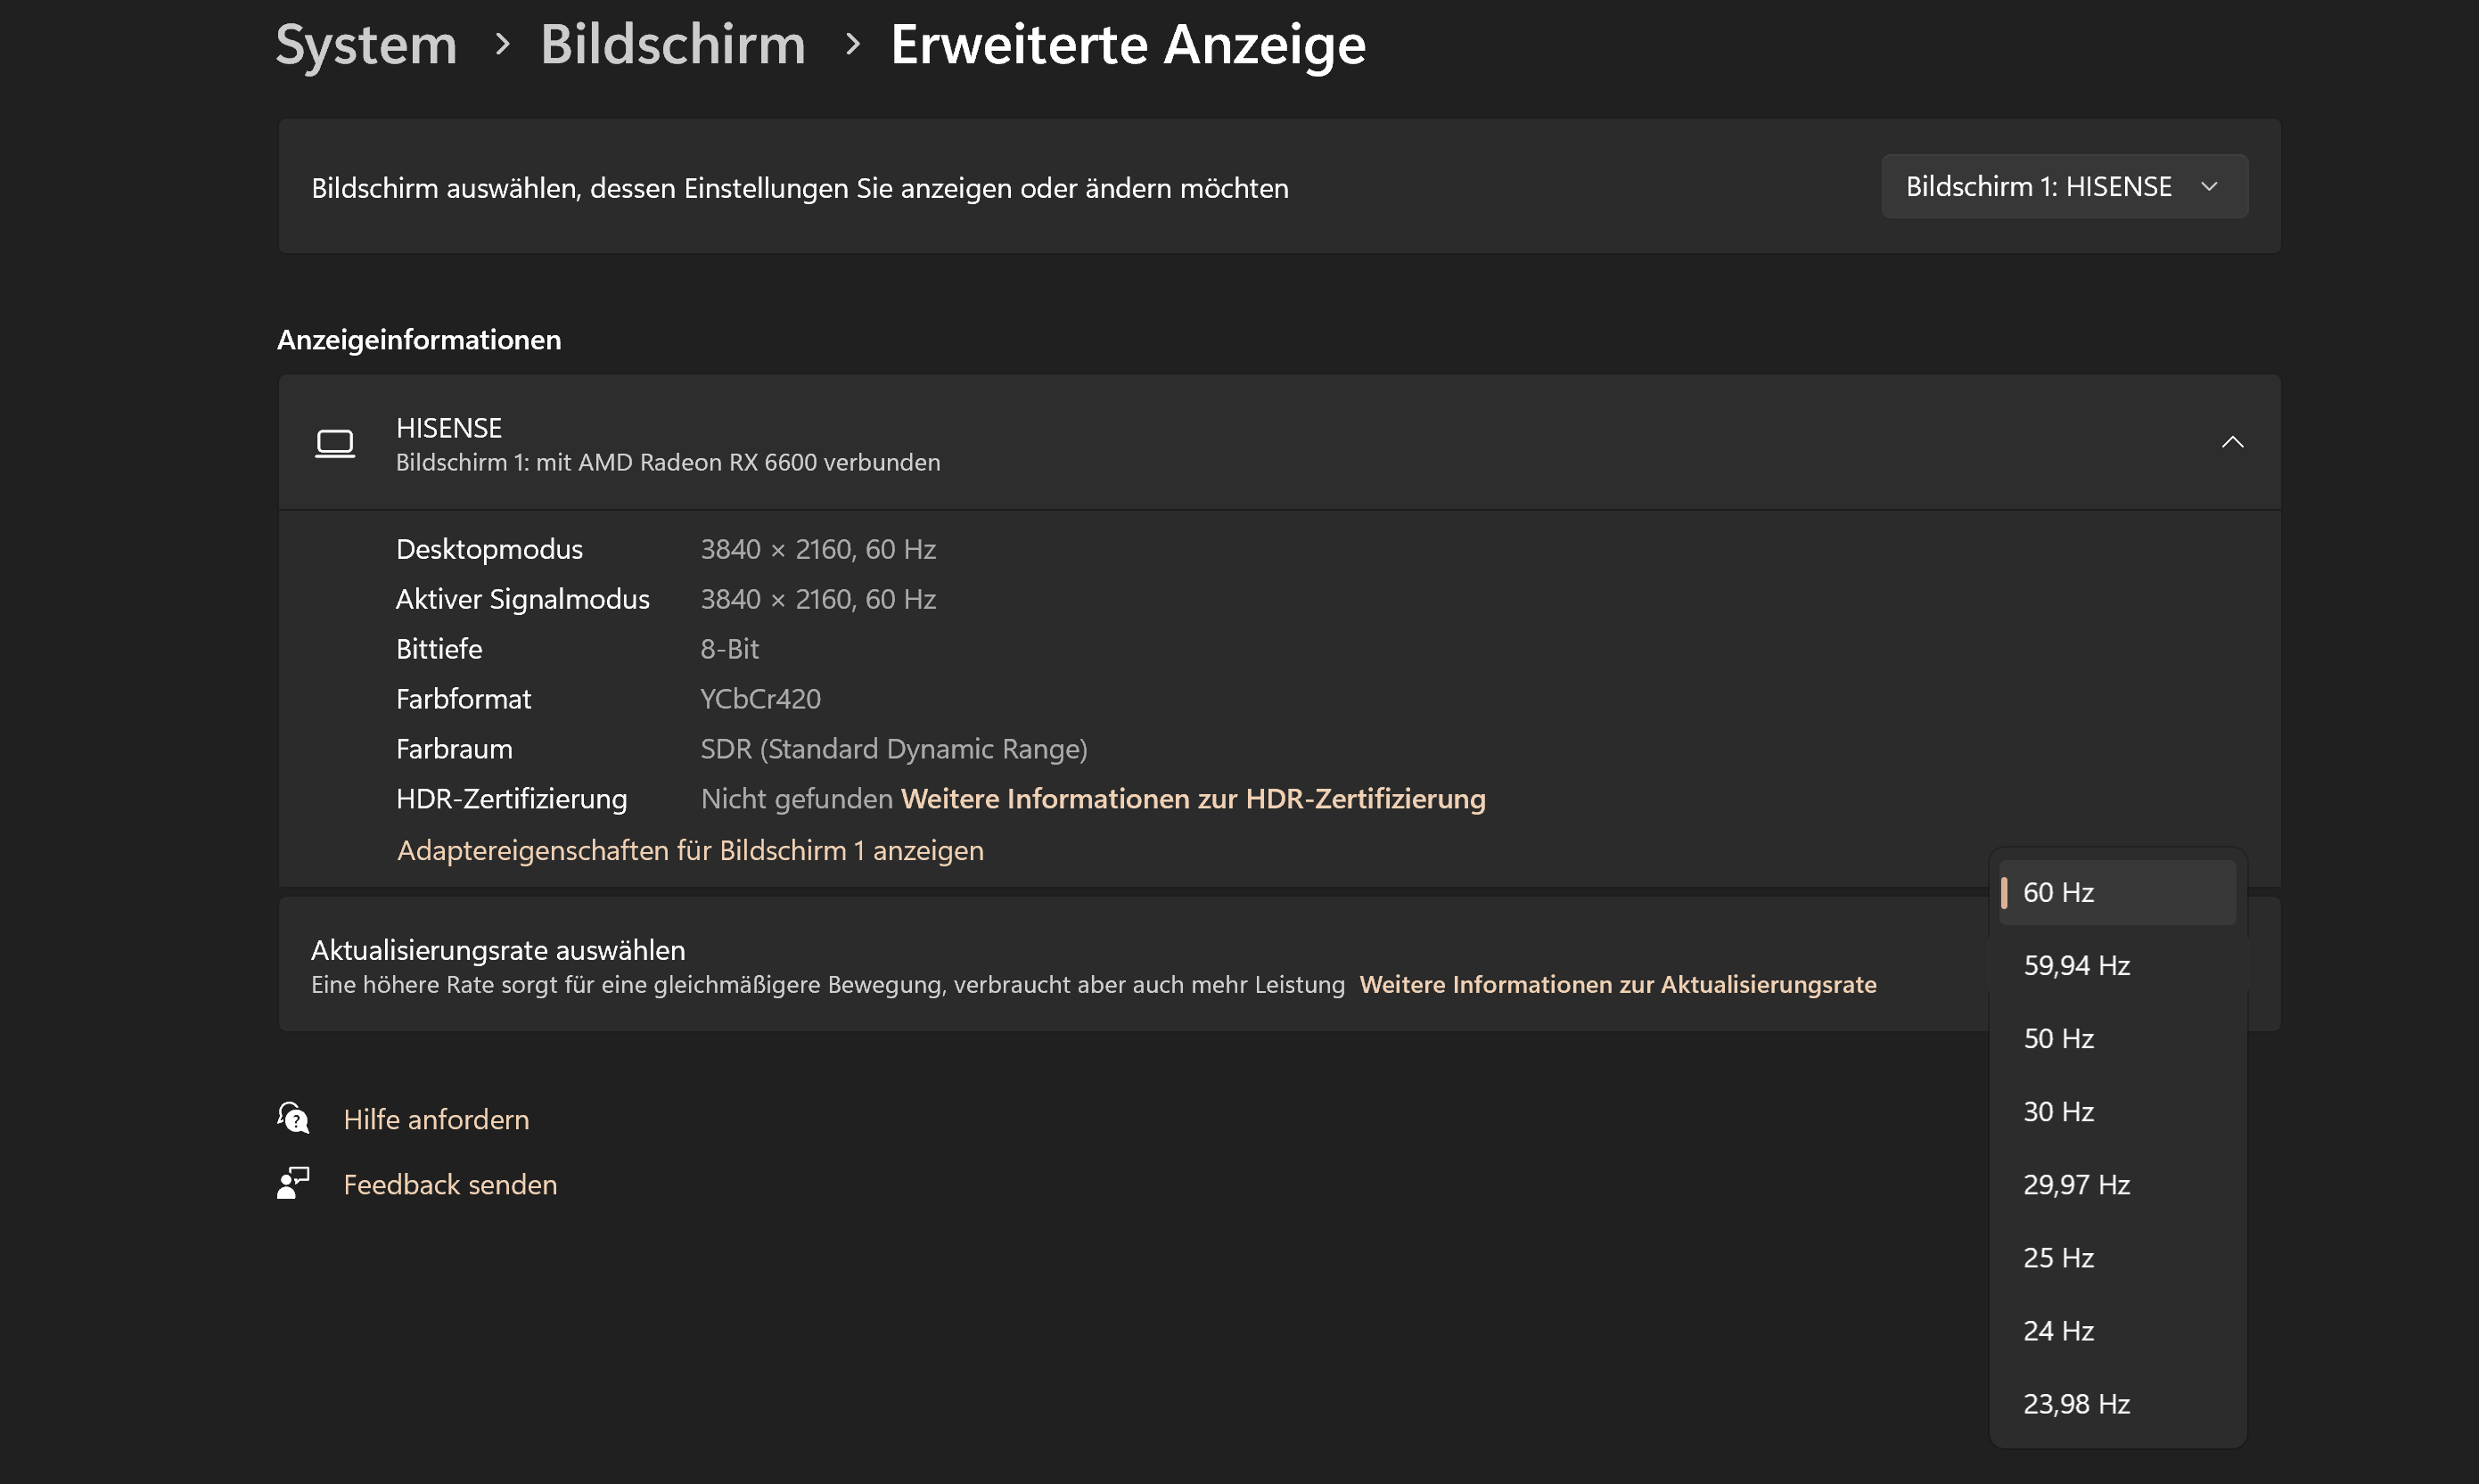Click the Feedback senden link
2479x1484 pixels.
(x=450, y=1184)
